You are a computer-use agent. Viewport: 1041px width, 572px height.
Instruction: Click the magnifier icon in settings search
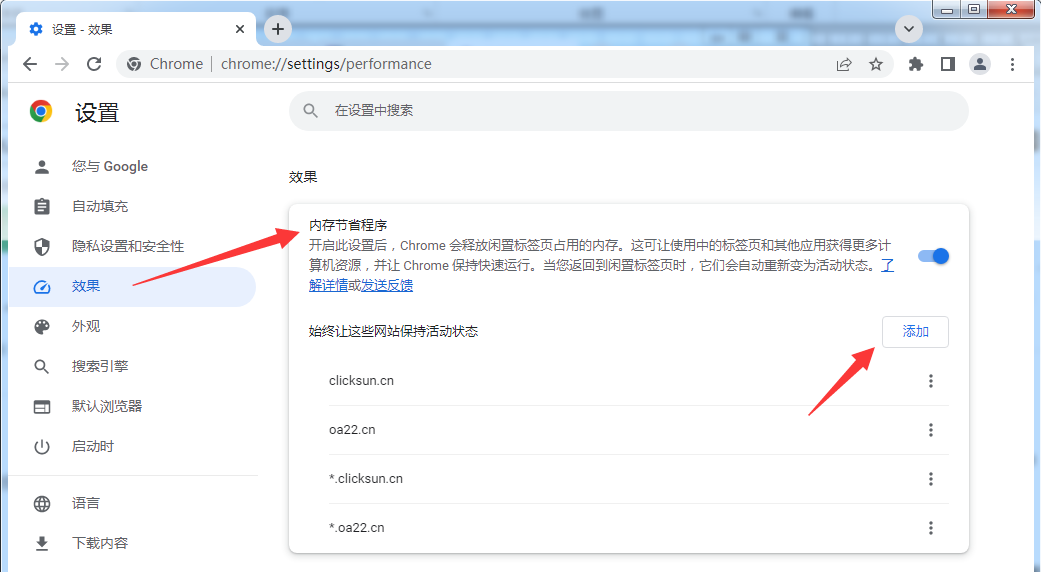coord(310,111)
